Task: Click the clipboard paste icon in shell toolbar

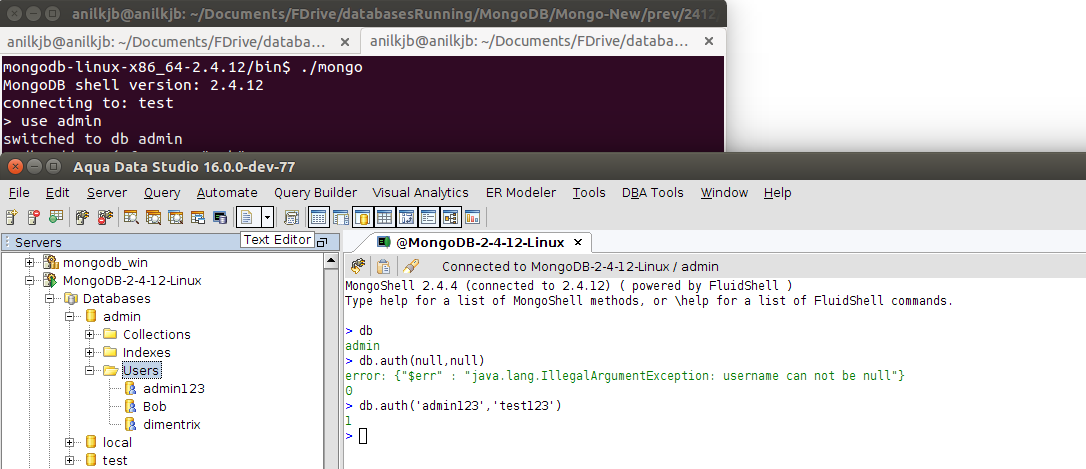Action: point(383,266)
